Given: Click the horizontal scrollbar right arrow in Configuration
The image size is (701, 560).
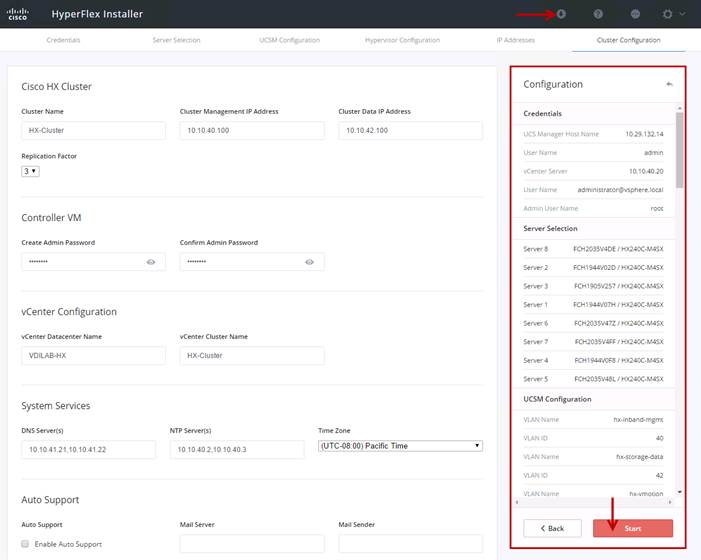Looking at the screenshot, I should (670, 502).
